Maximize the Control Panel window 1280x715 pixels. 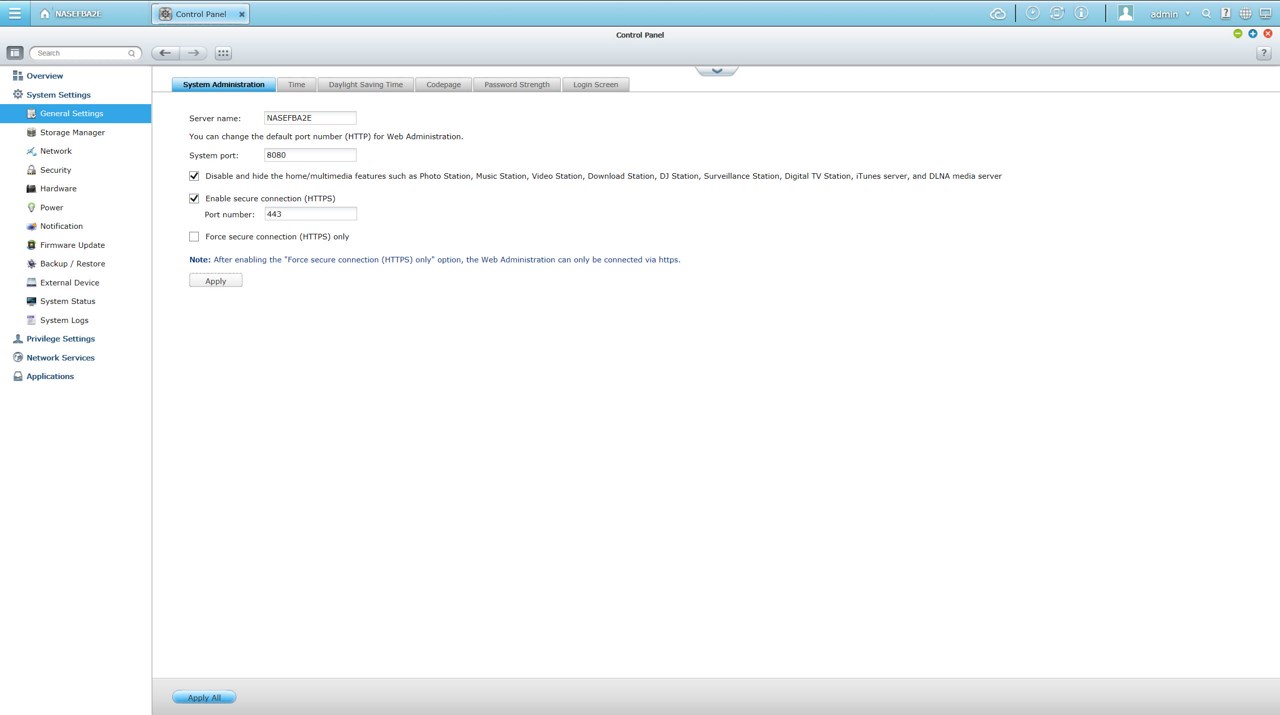pyautogui.click(x=1253, y=34)
